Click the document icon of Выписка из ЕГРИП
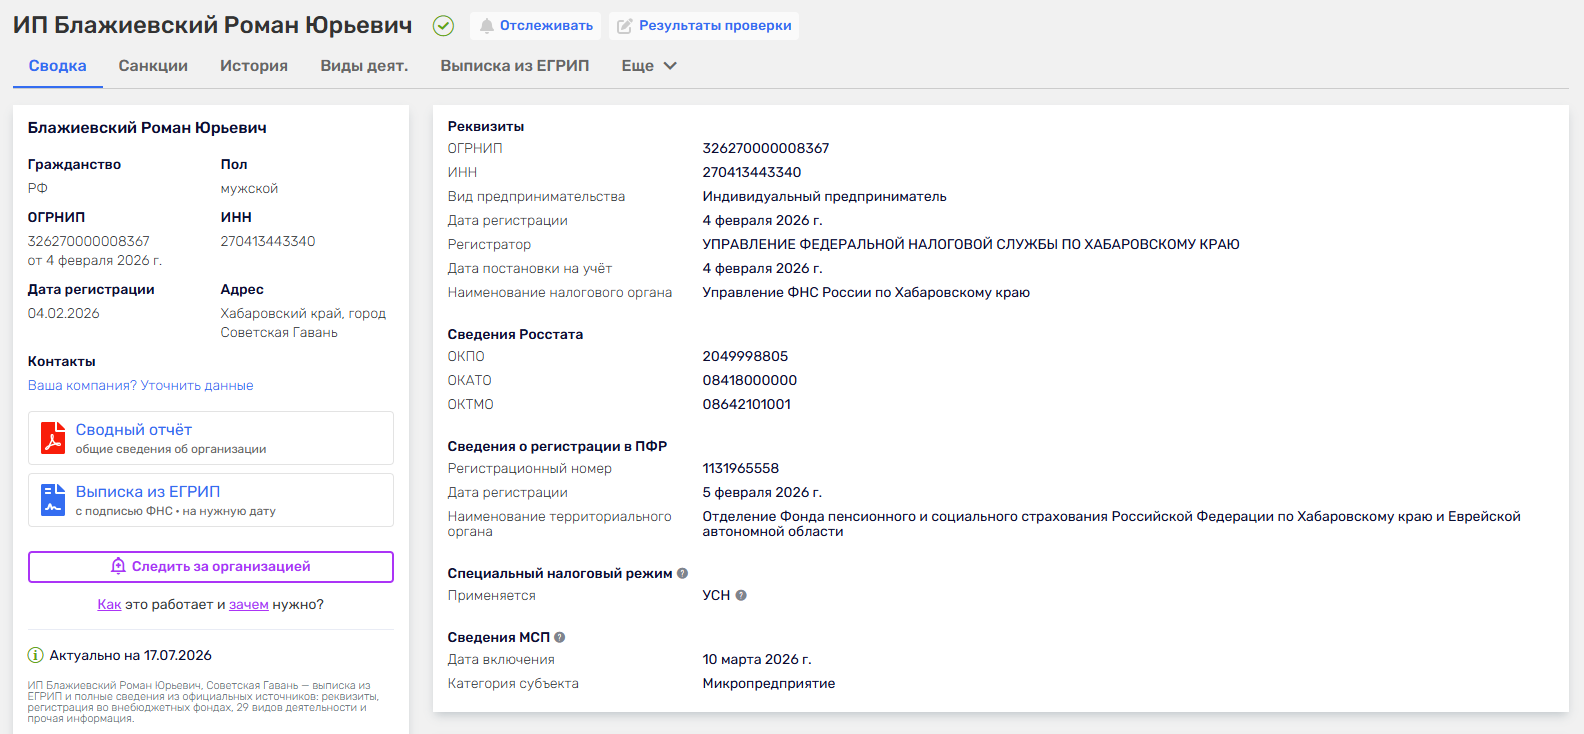Image resolution: width=1584 pixels, height=734 pixels. (x=53, y=500)
